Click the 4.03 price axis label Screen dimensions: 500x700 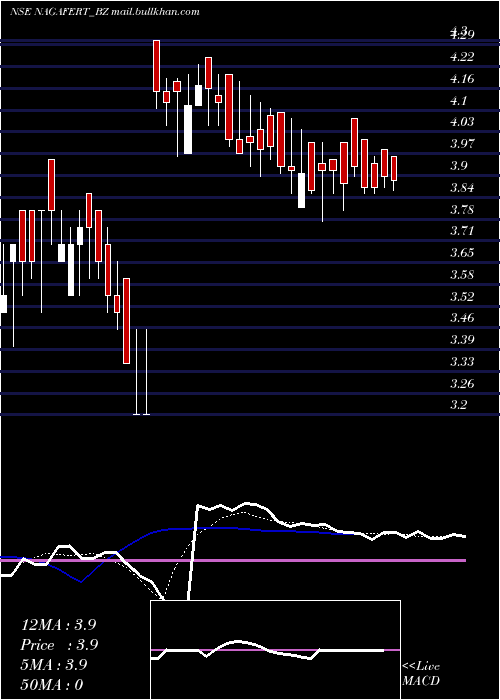pyautogui.click(x=462, y=122)
